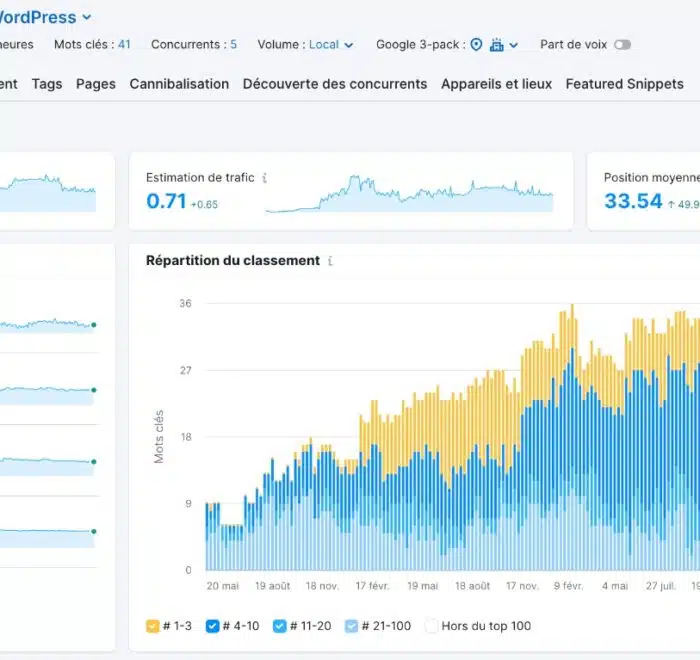700x660 pixels.
Task: Click the Mots clés count 41
Action: [124, 45]
